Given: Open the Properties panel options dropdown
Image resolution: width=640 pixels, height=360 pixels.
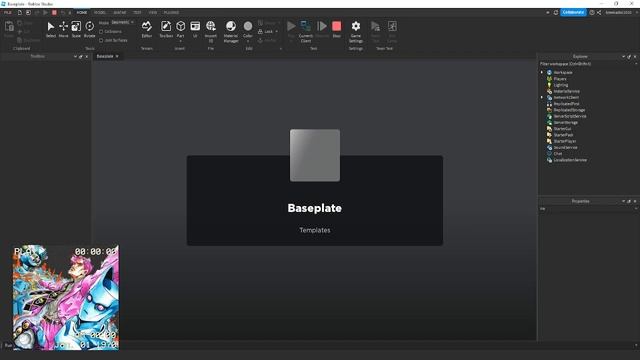Looking at the screenshot, I should pos(623,201).
